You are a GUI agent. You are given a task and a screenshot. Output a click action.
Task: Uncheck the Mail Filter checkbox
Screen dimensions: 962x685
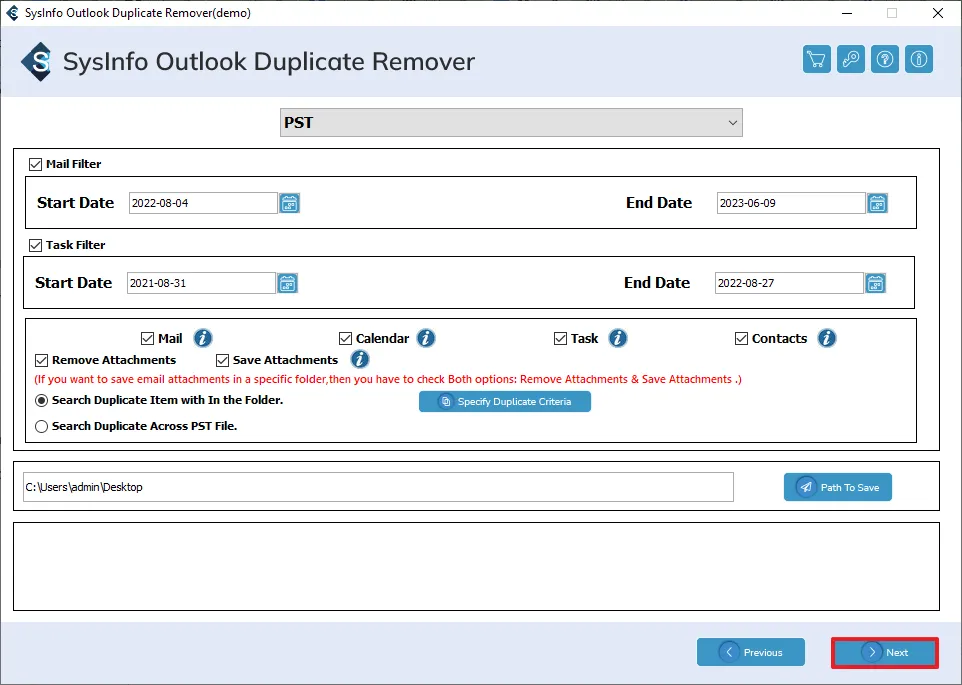(x=36, y=164)
